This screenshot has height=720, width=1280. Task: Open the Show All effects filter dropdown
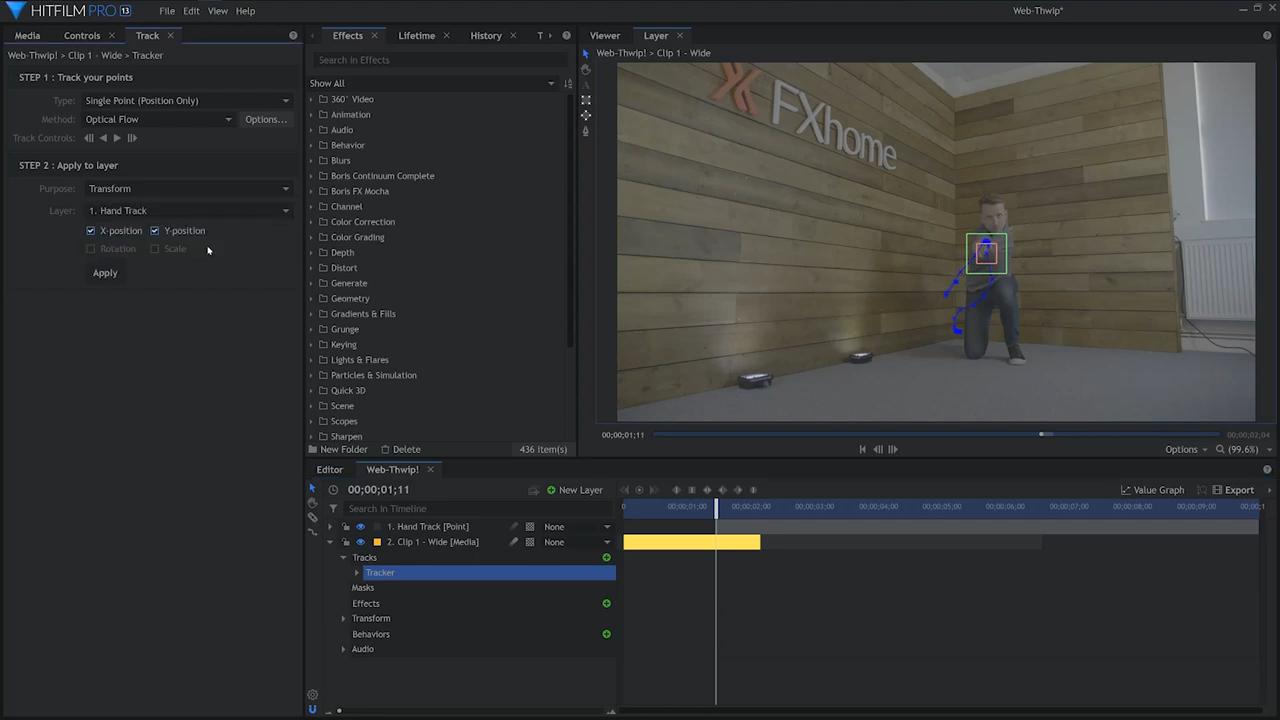[432, 83]
